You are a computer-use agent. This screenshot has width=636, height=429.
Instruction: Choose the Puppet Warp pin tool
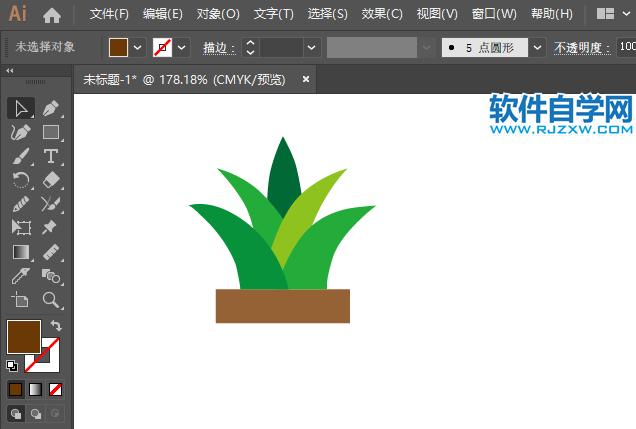[49, 227]
